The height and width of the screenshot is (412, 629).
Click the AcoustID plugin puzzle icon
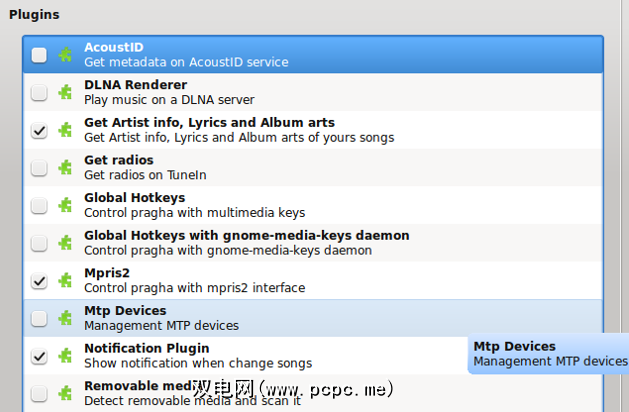66,55
